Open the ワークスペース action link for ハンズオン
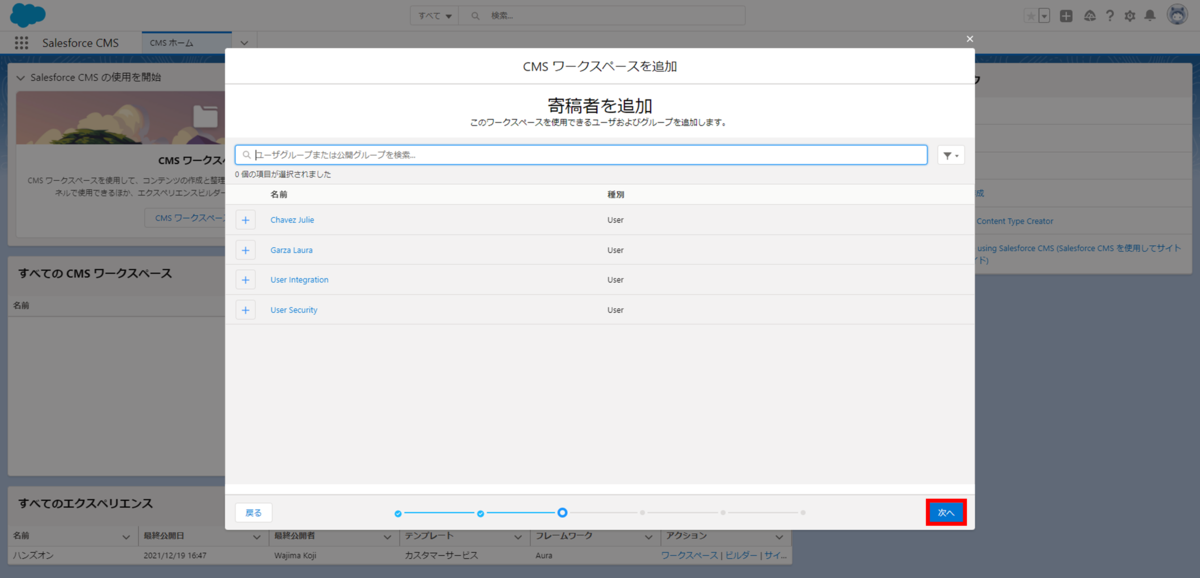The width and height of the screenshot is (1200, 578). click(x=690, y=555)
